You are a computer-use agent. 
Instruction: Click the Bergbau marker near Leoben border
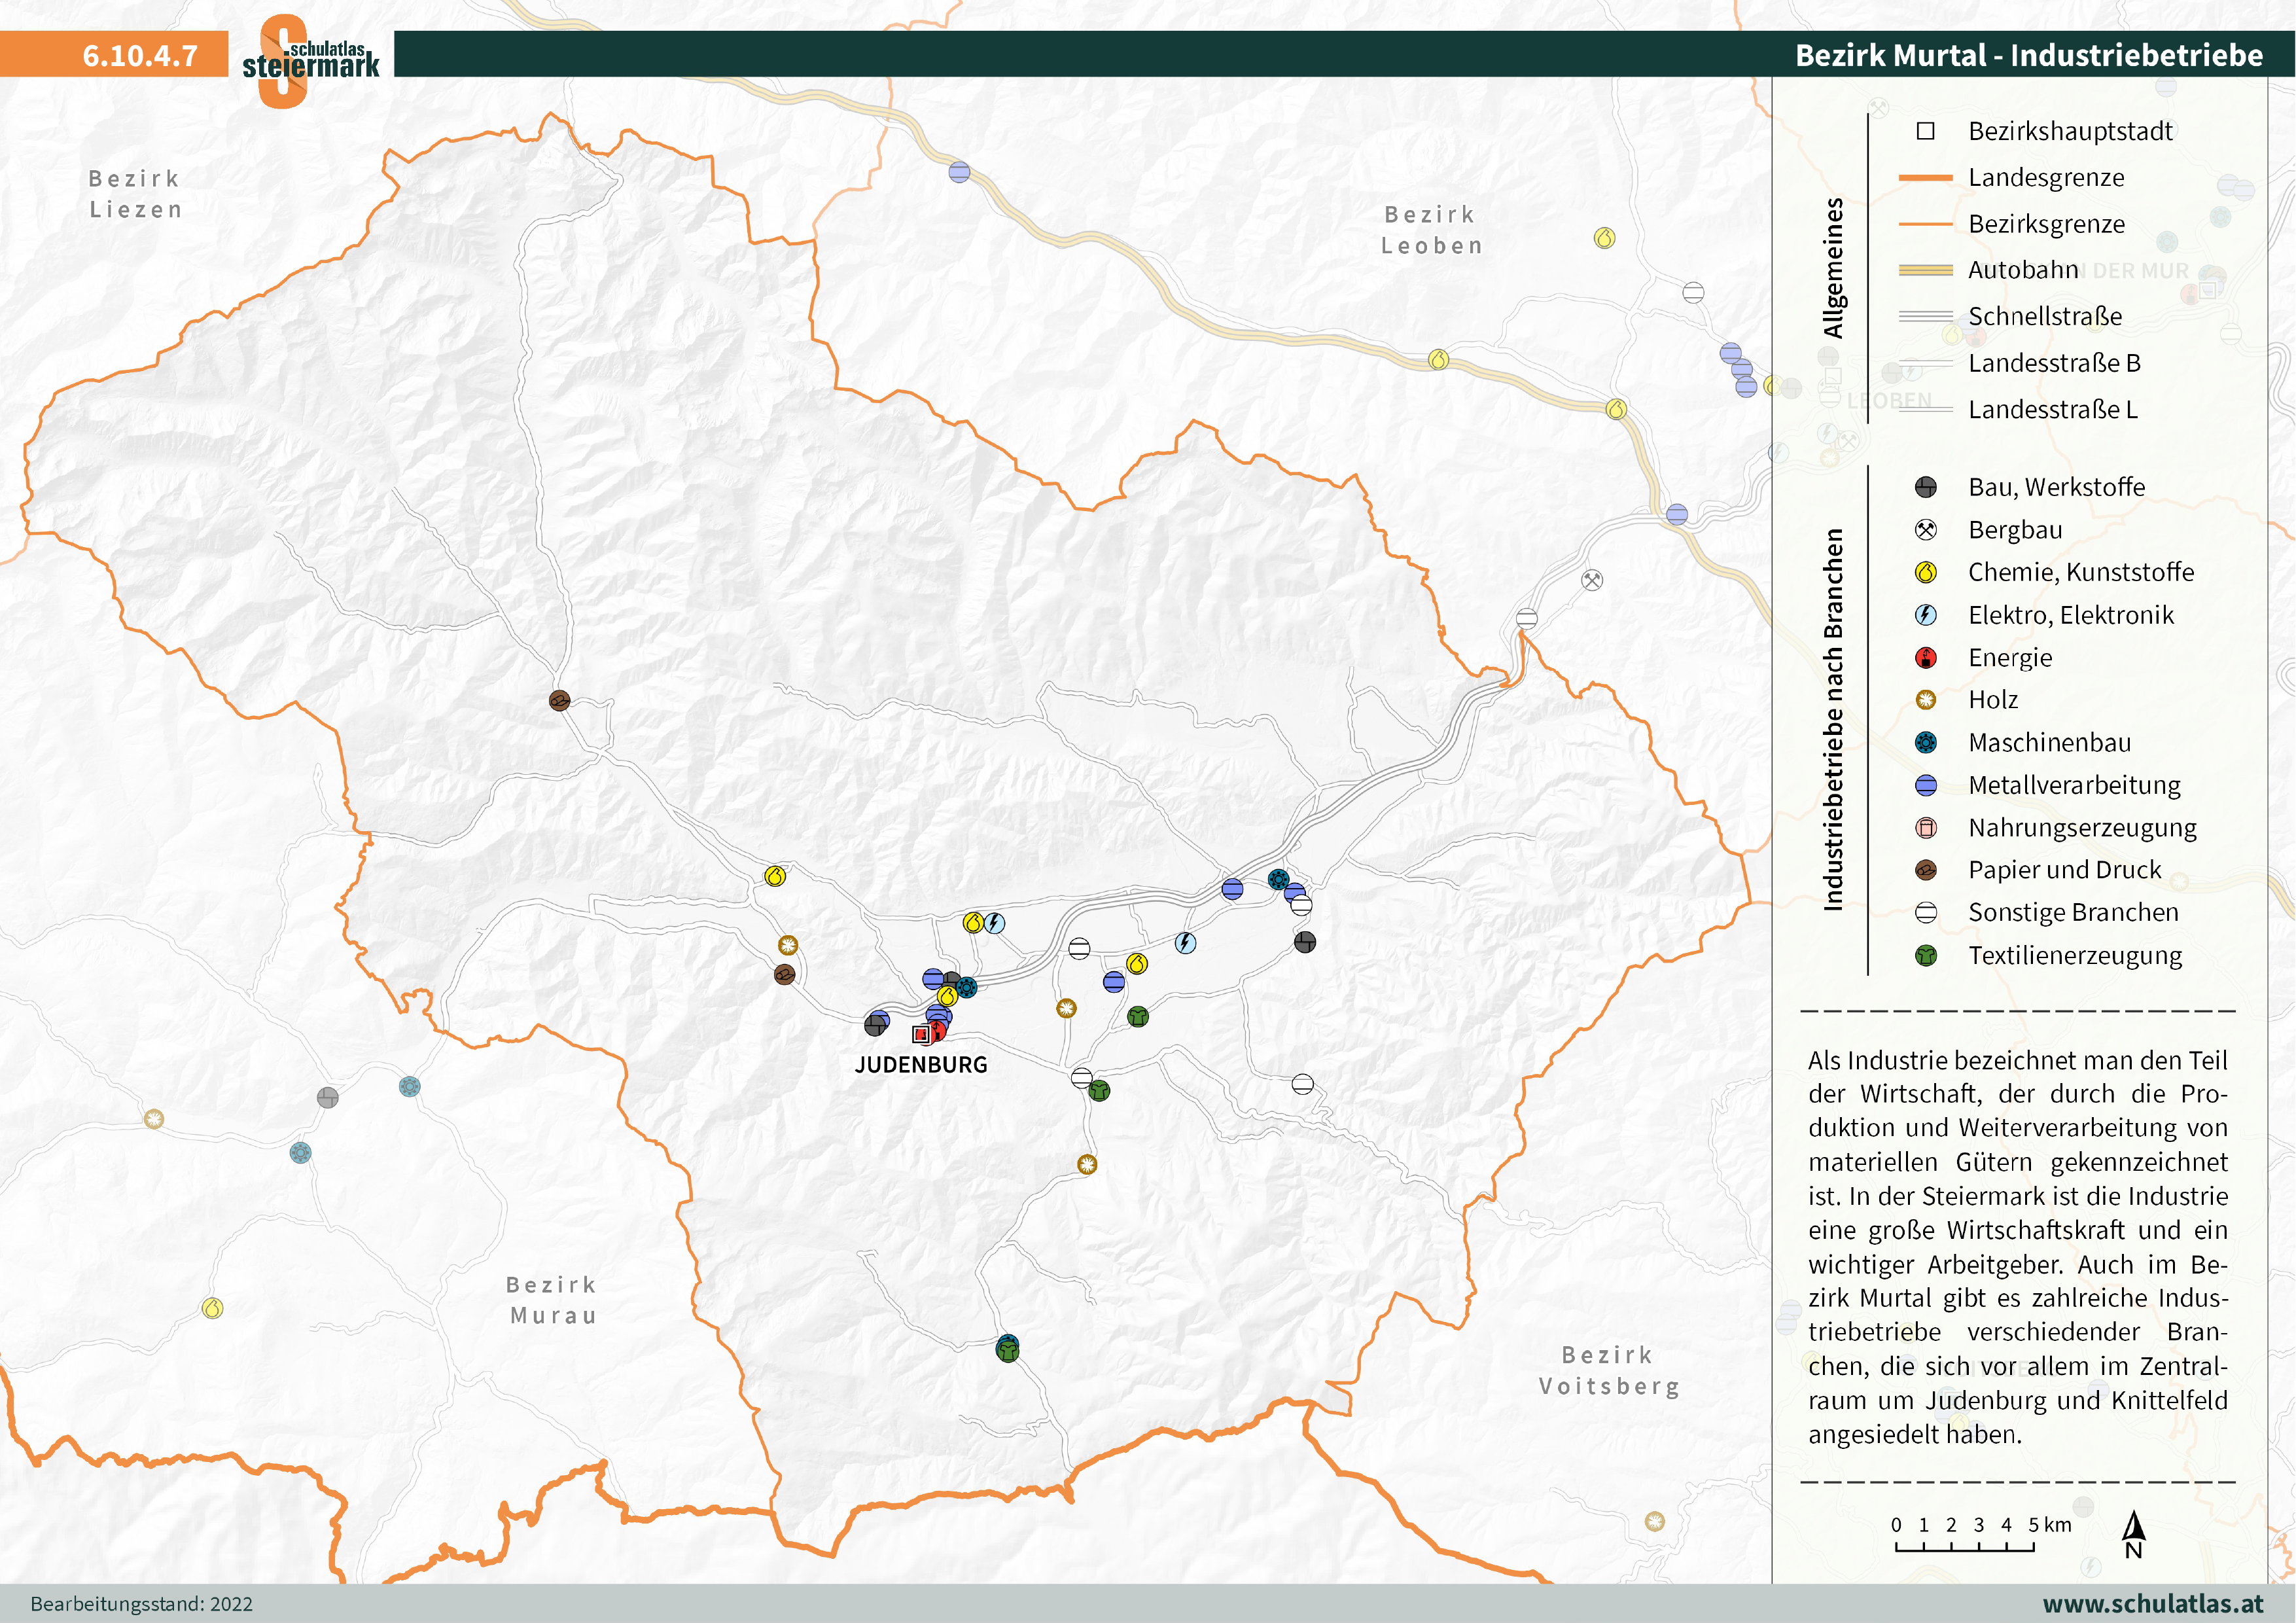click(x=1592, y=580)
